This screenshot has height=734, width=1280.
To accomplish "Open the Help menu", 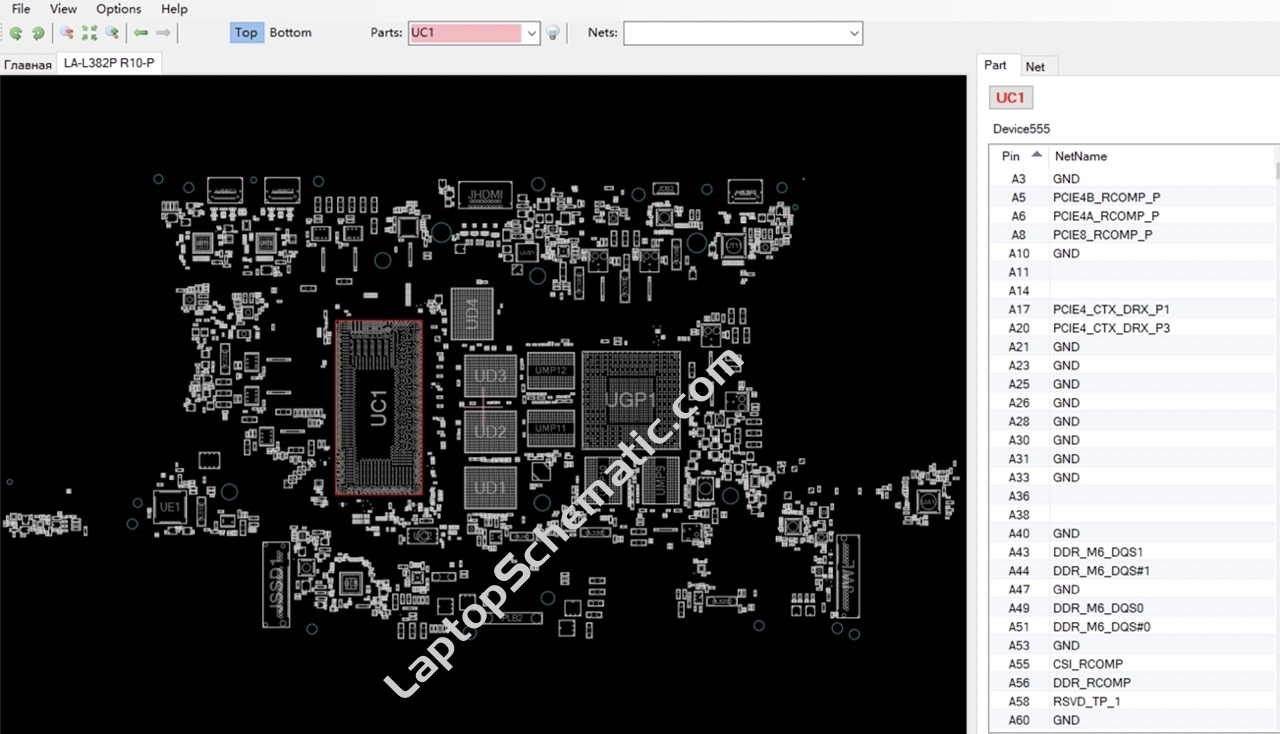I will click(x=175, y=9).
